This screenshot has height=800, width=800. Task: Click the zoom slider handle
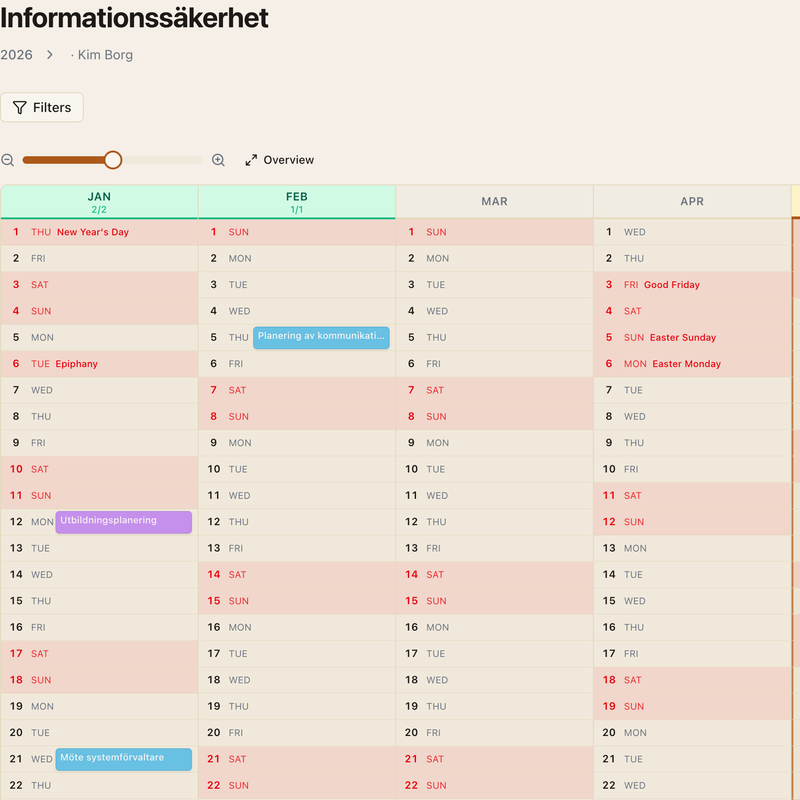(113, 160)
